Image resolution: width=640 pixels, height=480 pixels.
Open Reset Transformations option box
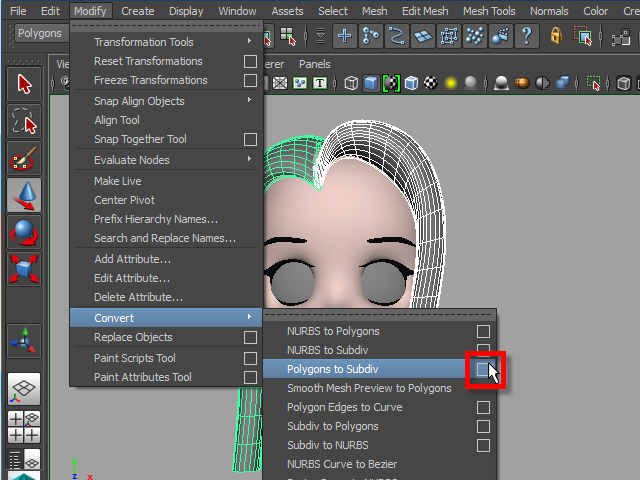250,61
